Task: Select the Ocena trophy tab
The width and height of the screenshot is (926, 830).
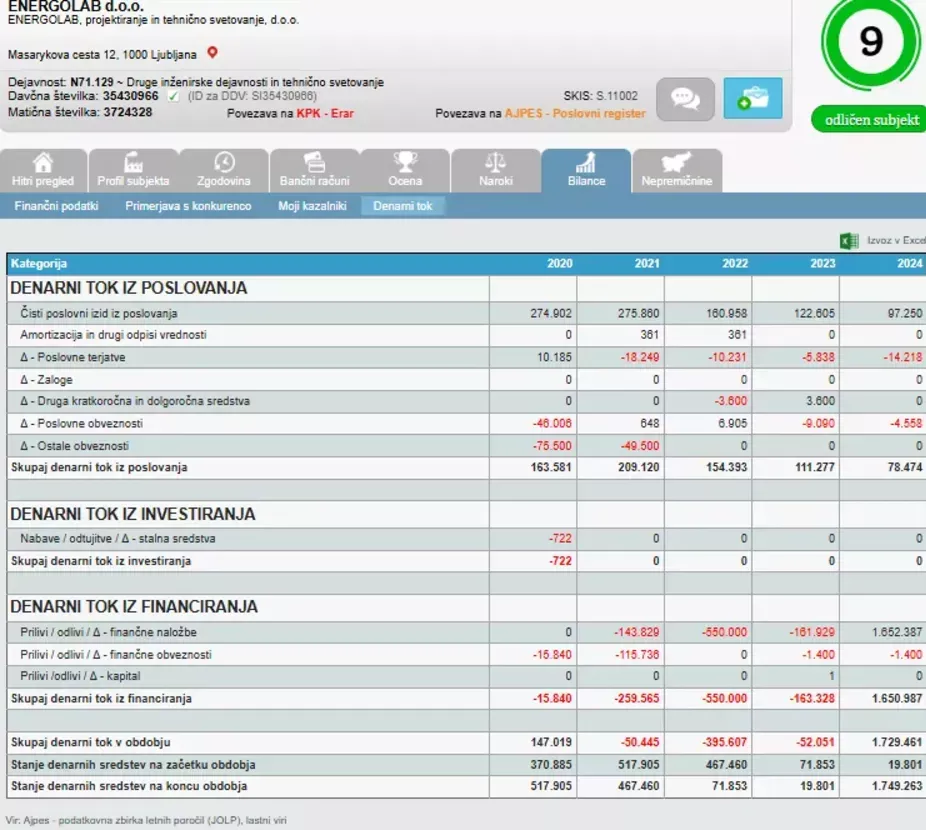Action: (405, 171)
